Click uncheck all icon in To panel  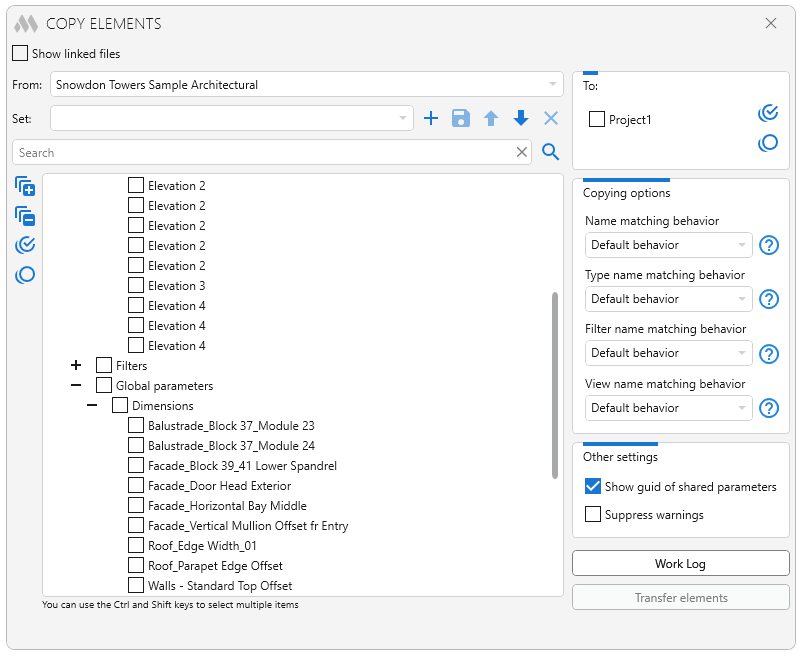click(x=768, y=143)
